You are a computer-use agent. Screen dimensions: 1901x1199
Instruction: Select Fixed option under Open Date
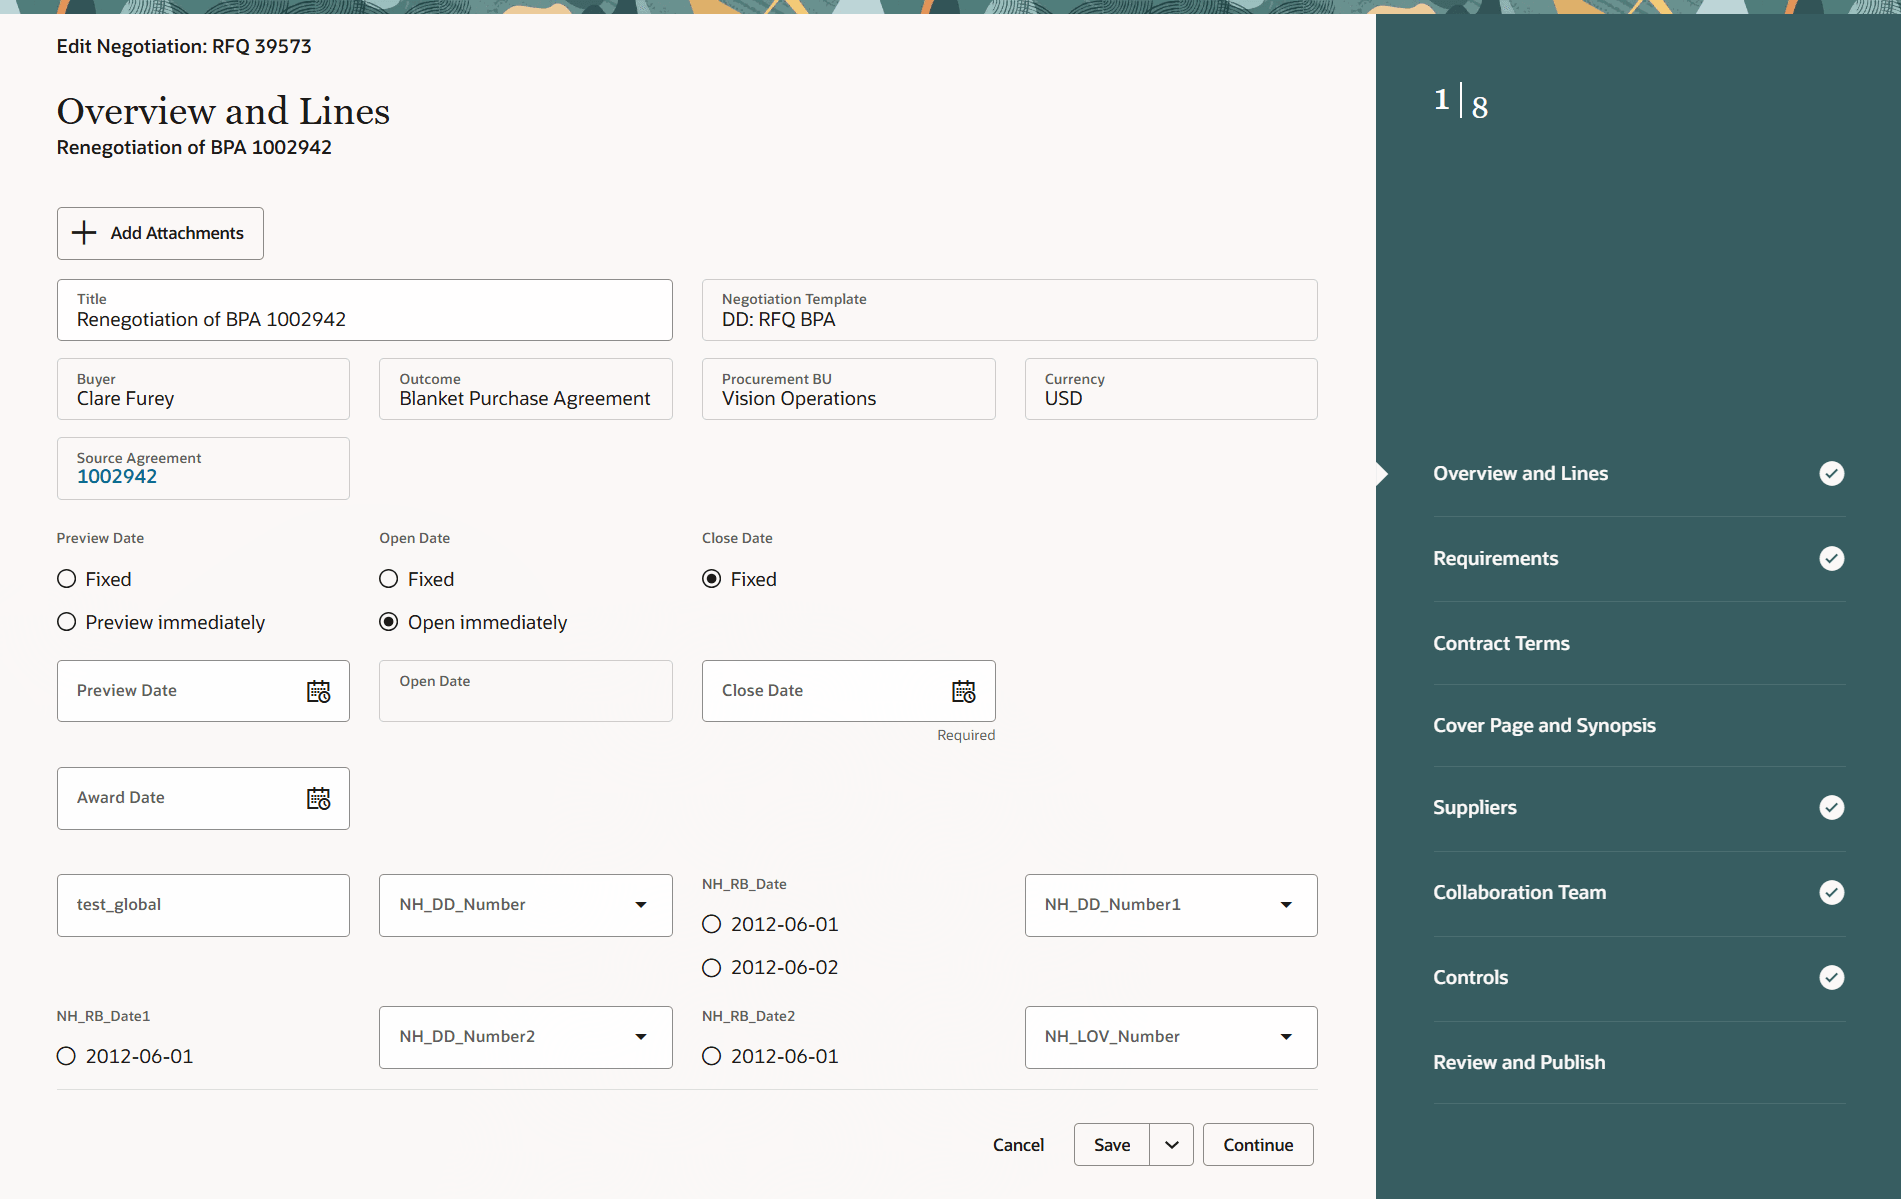pyautogui.click(x=388, y=578)
